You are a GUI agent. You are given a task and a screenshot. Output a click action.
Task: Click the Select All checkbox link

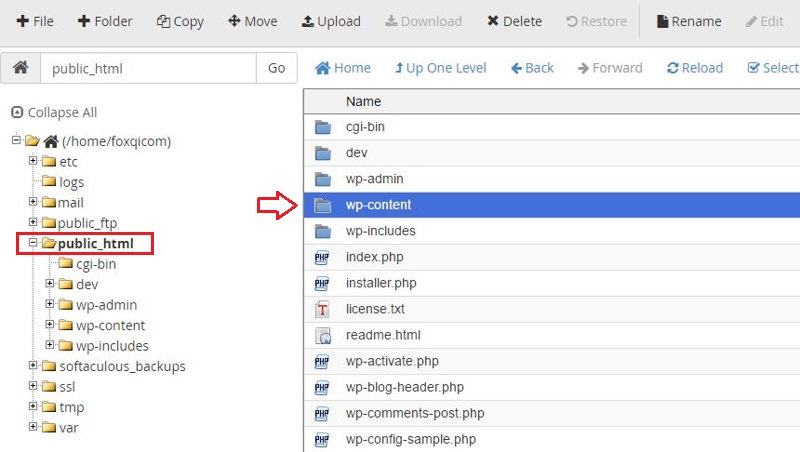(x=773, y=68)
